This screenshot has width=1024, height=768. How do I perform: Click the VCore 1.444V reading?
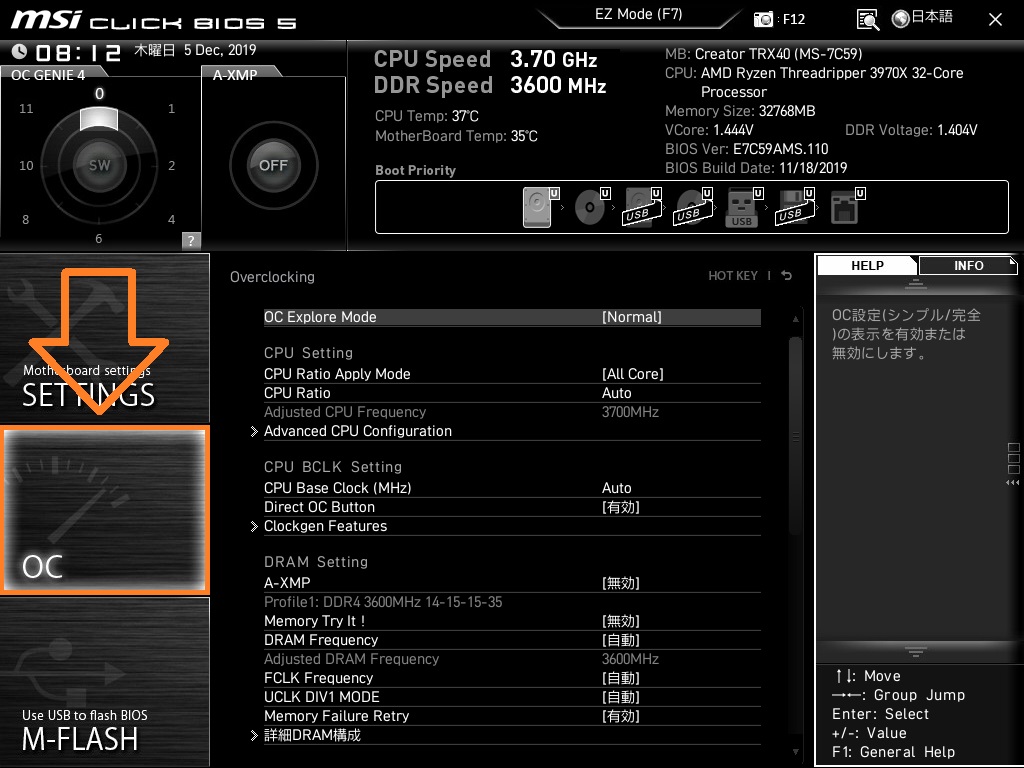[709, 130]
